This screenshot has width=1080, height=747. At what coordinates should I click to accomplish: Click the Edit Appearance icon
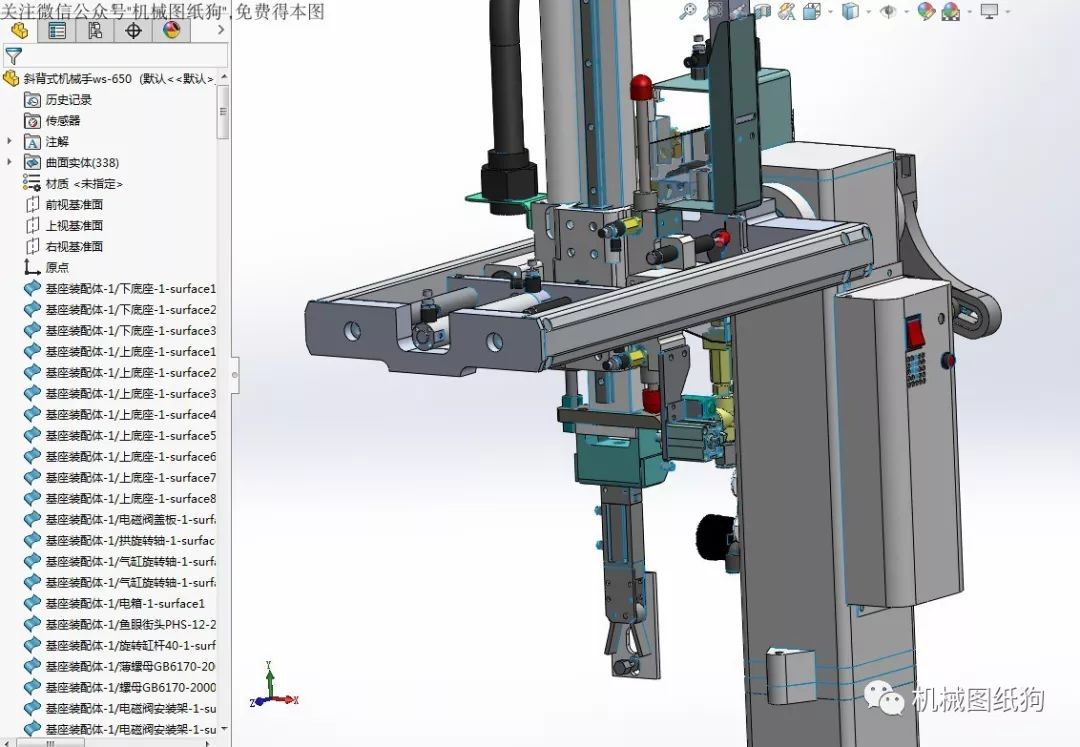coord(926,11)
